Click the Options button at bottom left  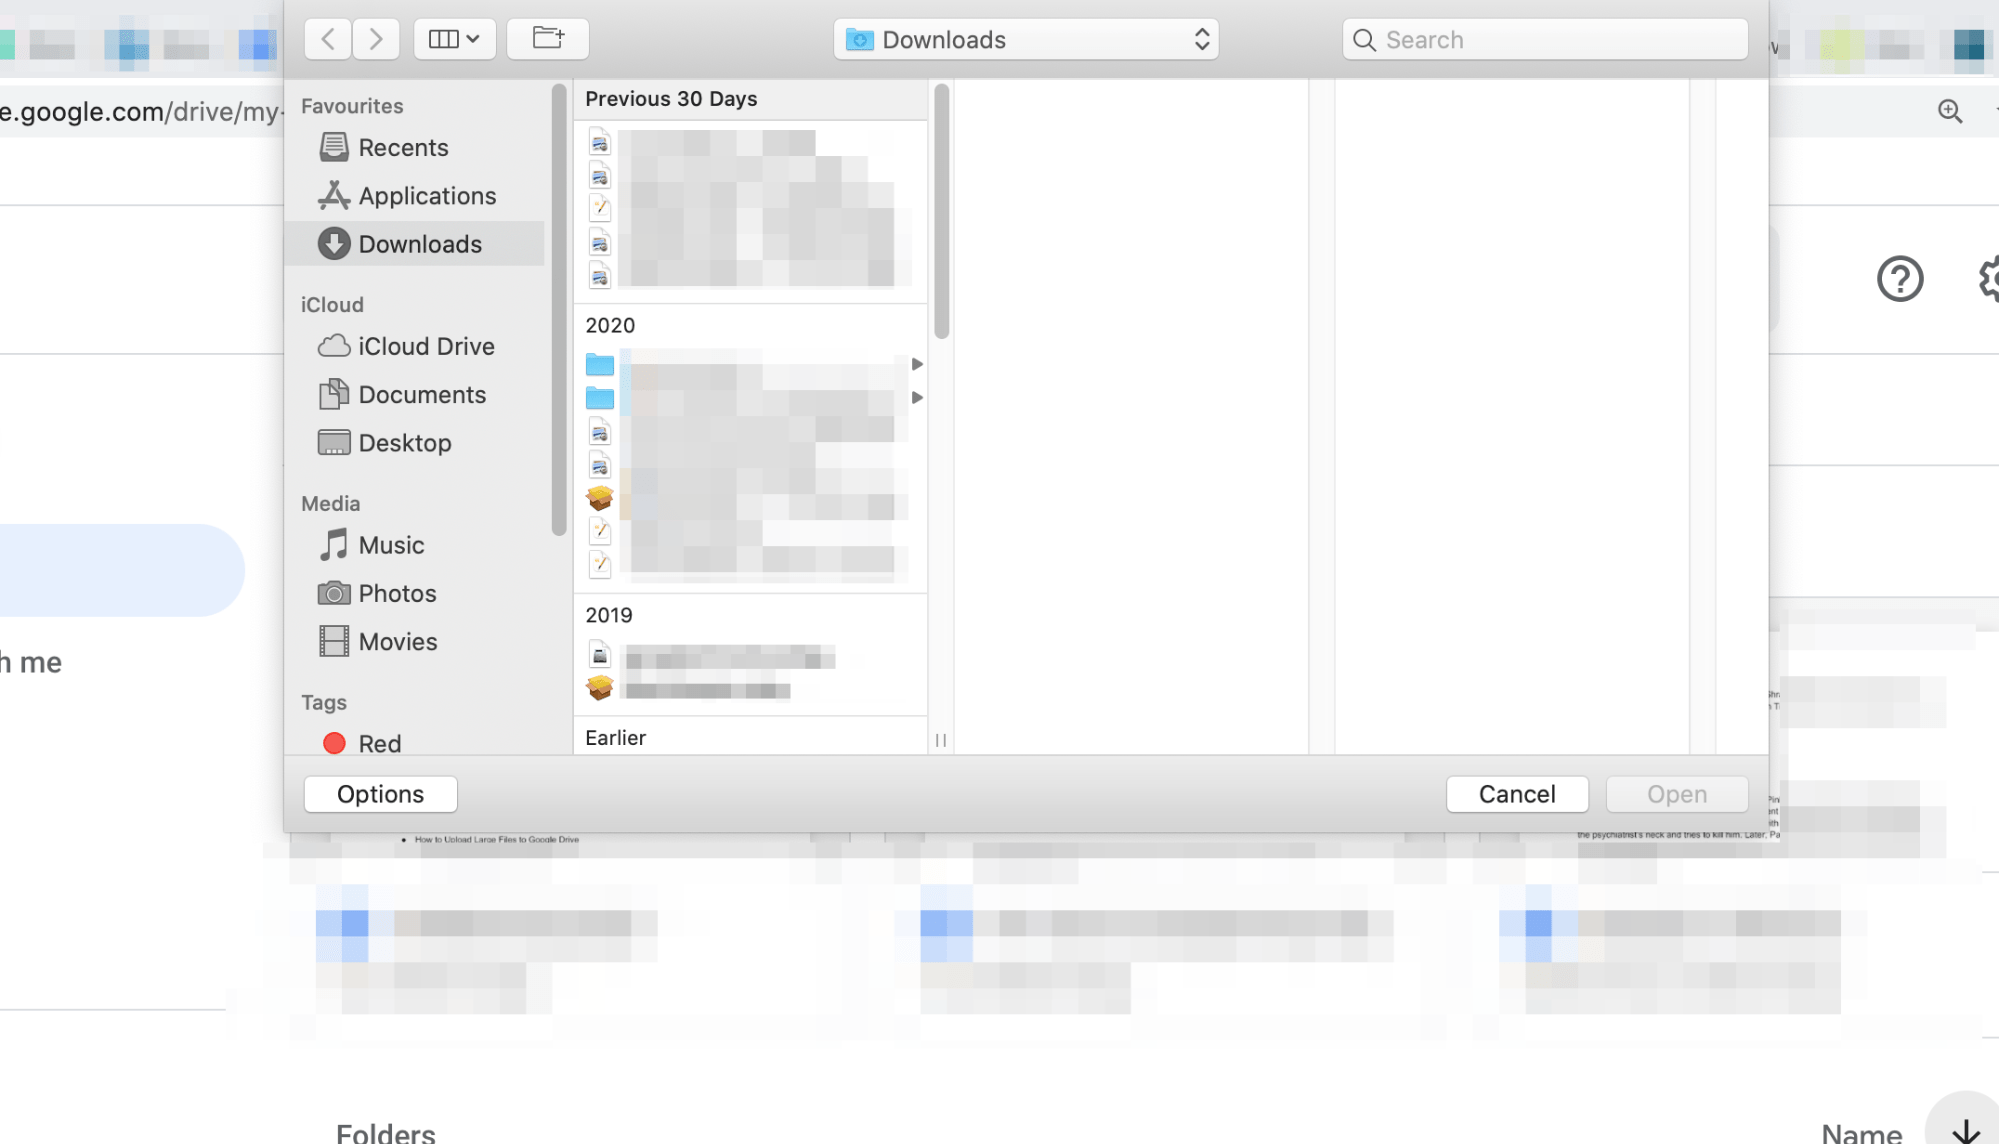(x=380, y=794)
